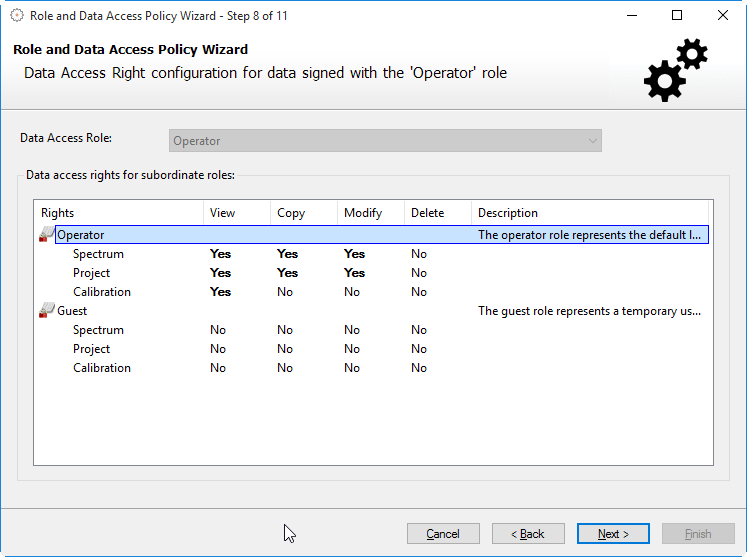Toggle View right for Operator Spectrum

220,254
